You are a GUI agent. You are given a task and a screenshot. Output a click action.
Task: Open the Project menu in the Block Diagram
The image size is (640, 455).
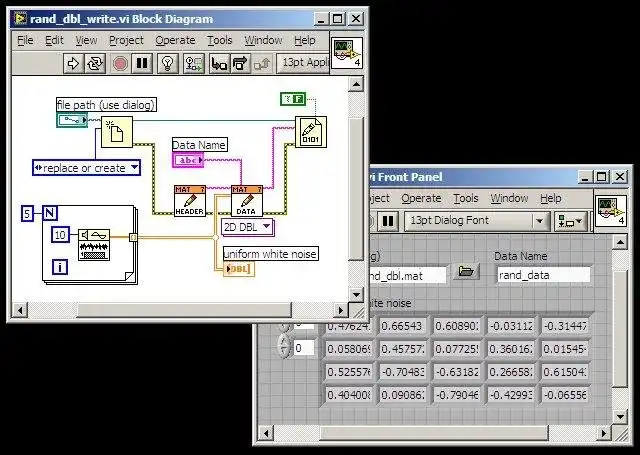pos(126,40)
